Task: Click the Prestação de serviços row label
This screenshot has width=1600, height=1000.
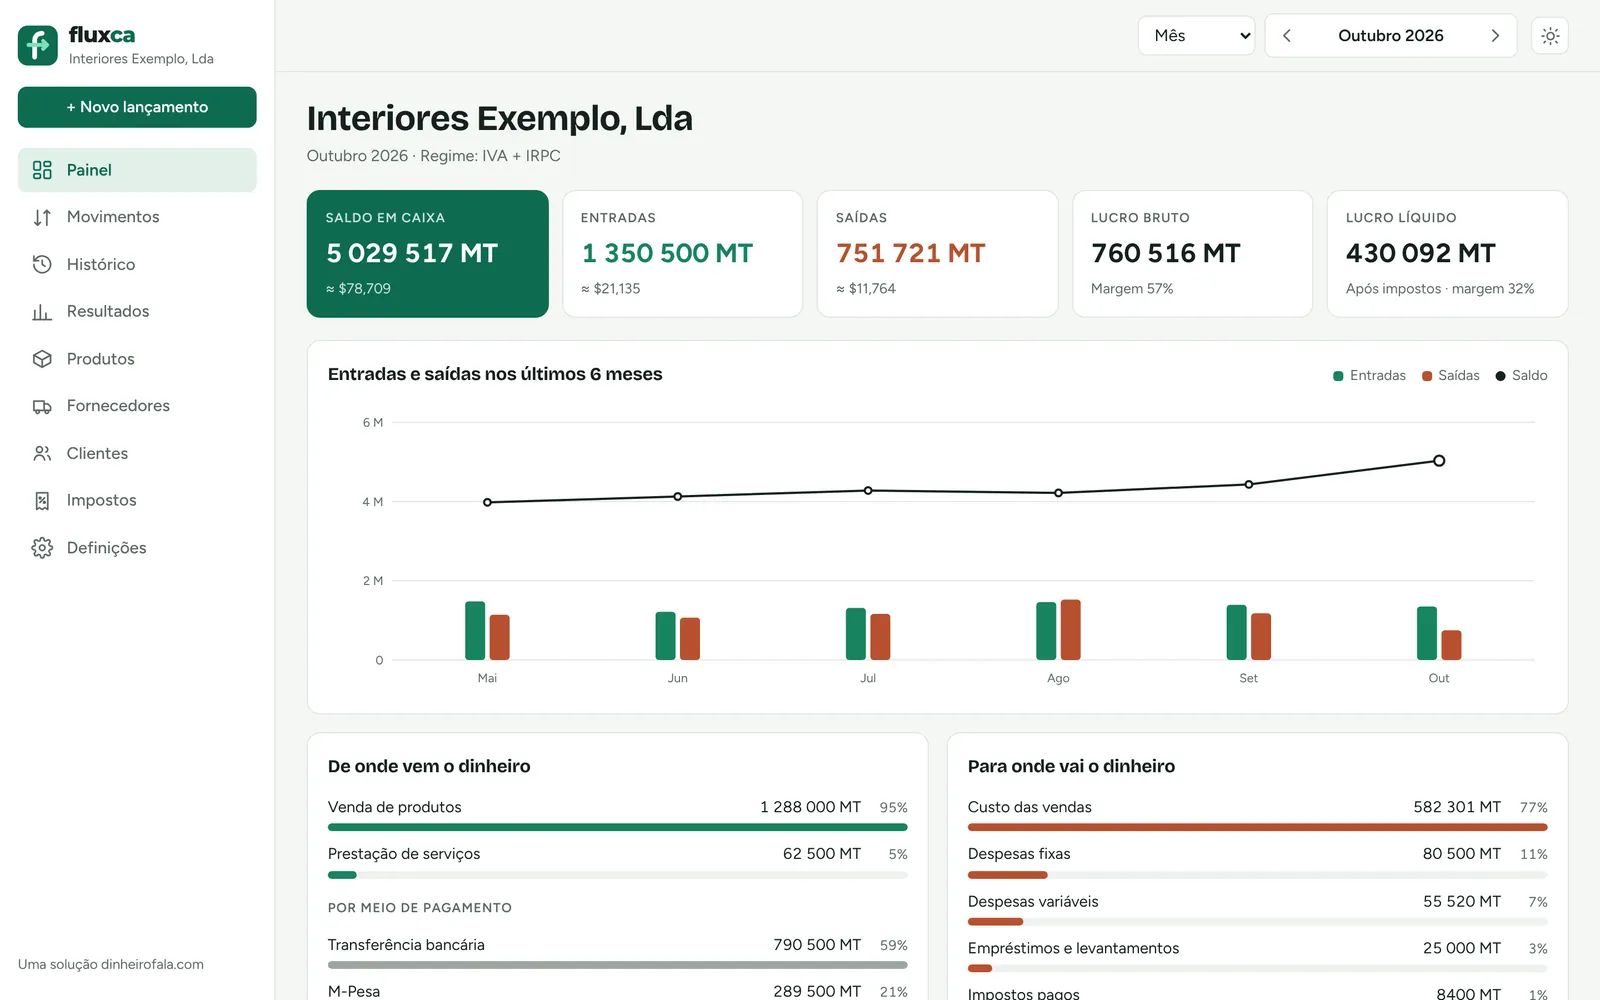Action: [404, 854]
